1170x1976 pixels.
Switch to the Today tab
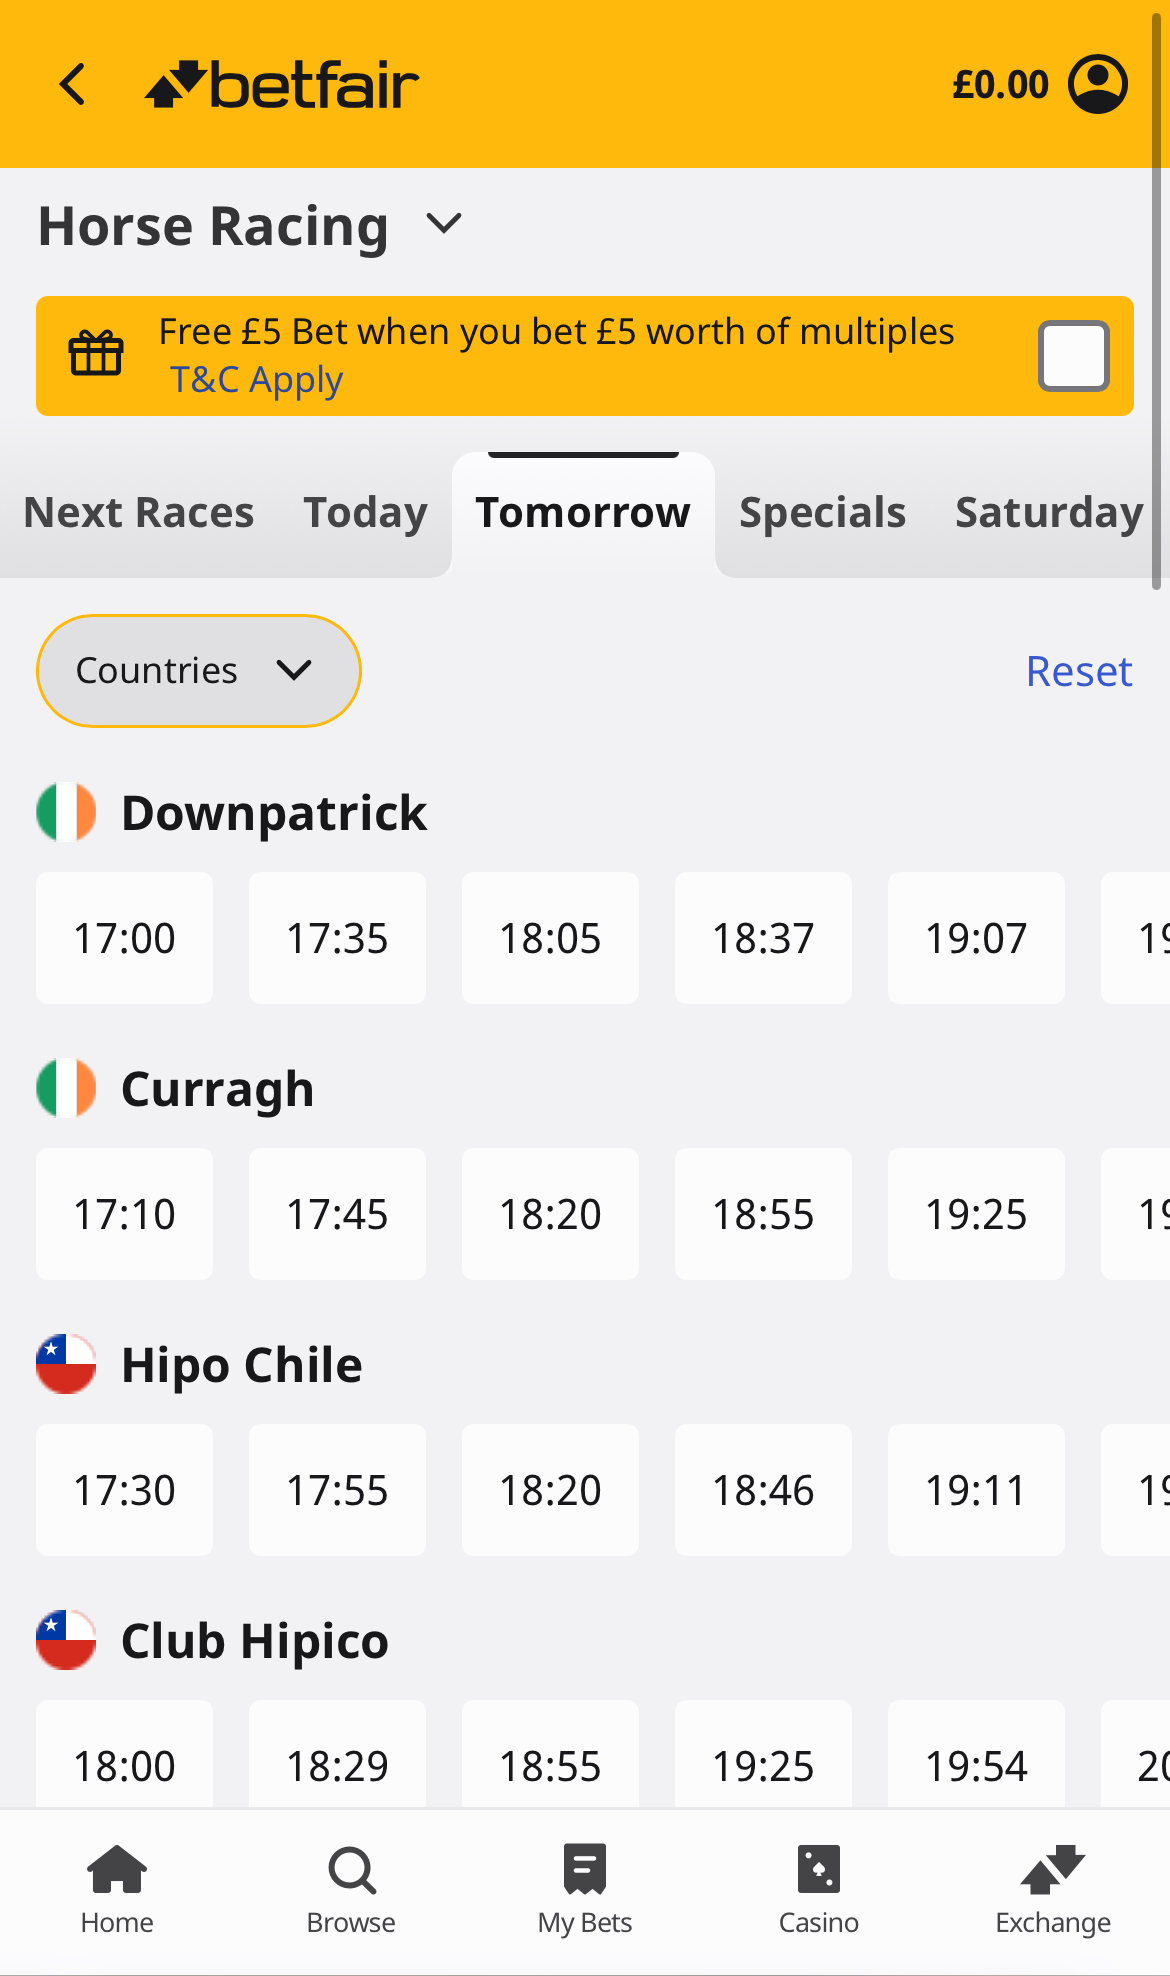[364, 512]
